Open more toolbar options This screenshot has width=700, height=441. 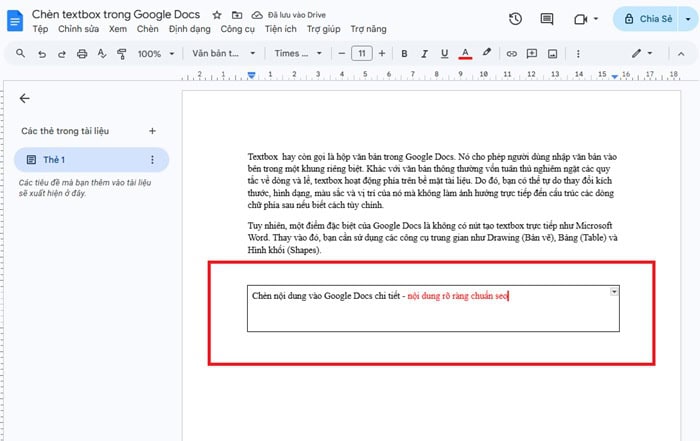click(x=578, y=54)
